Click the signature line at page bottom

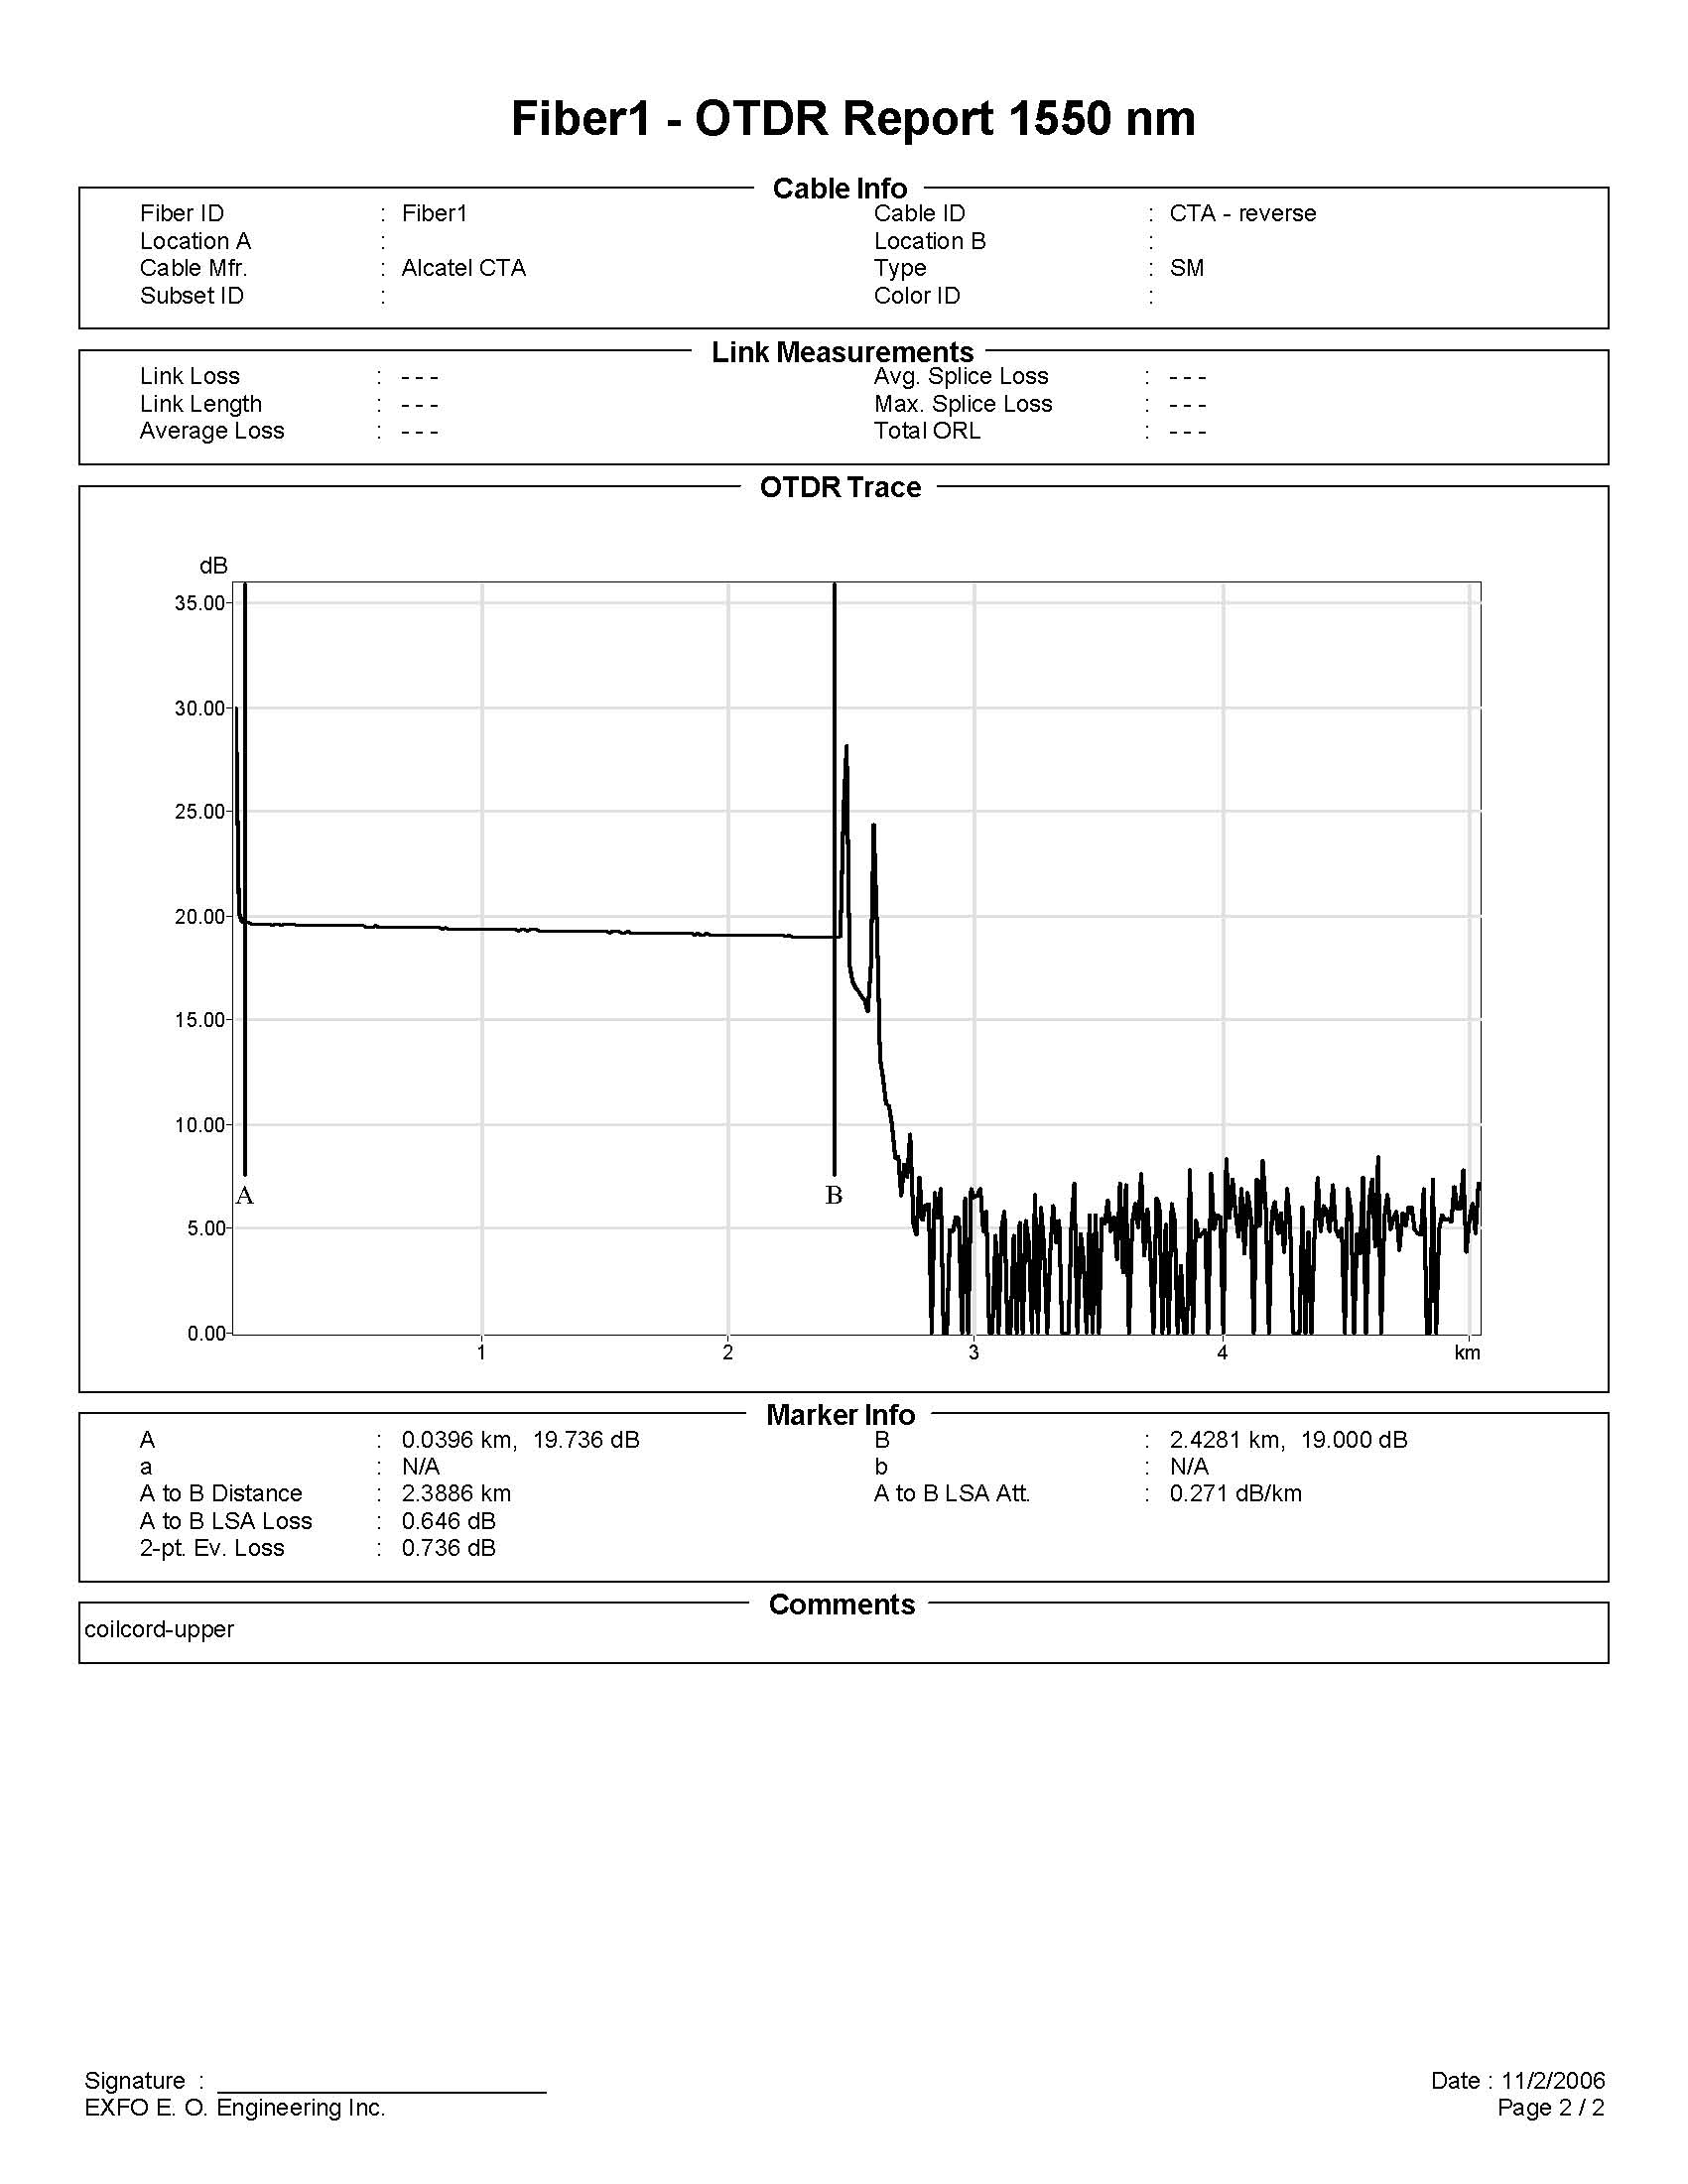click(382, 2090)
